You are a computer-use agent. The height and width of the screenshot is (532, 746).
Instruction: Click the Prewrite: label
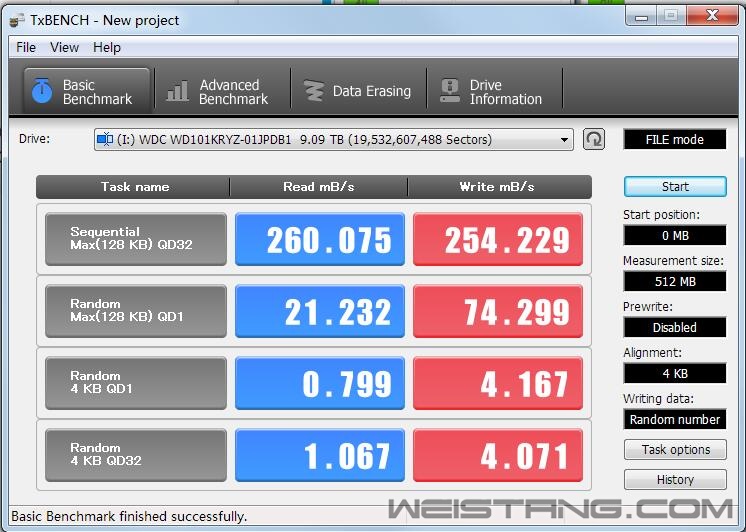[648, 306]
